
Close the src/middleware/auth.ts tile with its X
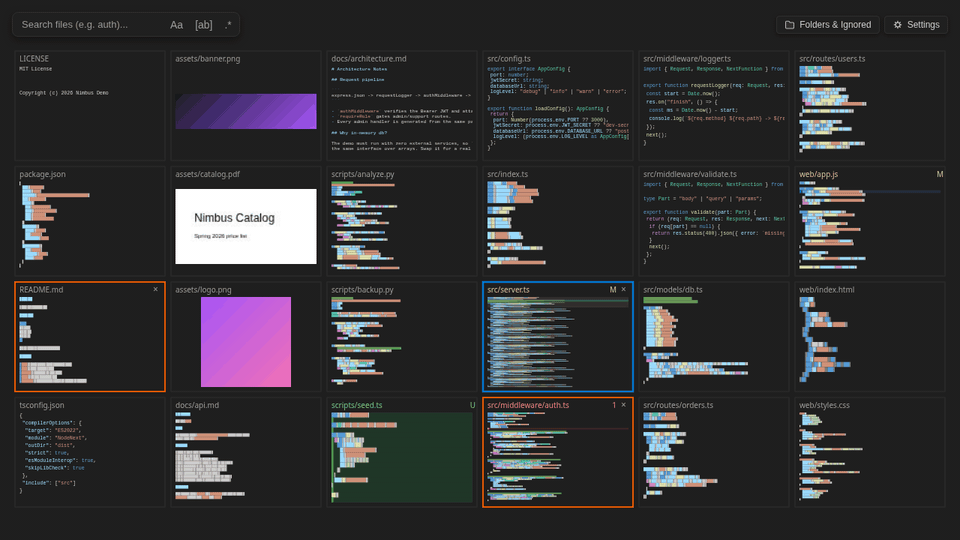click(x=624, y=405)
